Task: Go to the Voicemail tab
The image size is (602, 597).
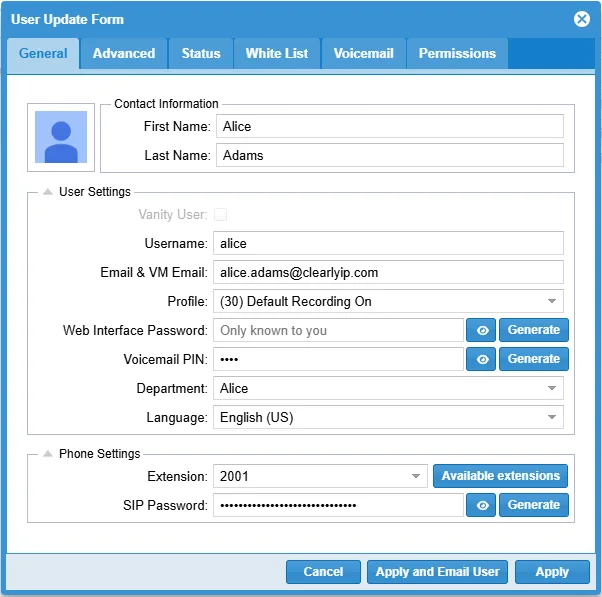Action: pyautogui.click(x=364, y=53)
